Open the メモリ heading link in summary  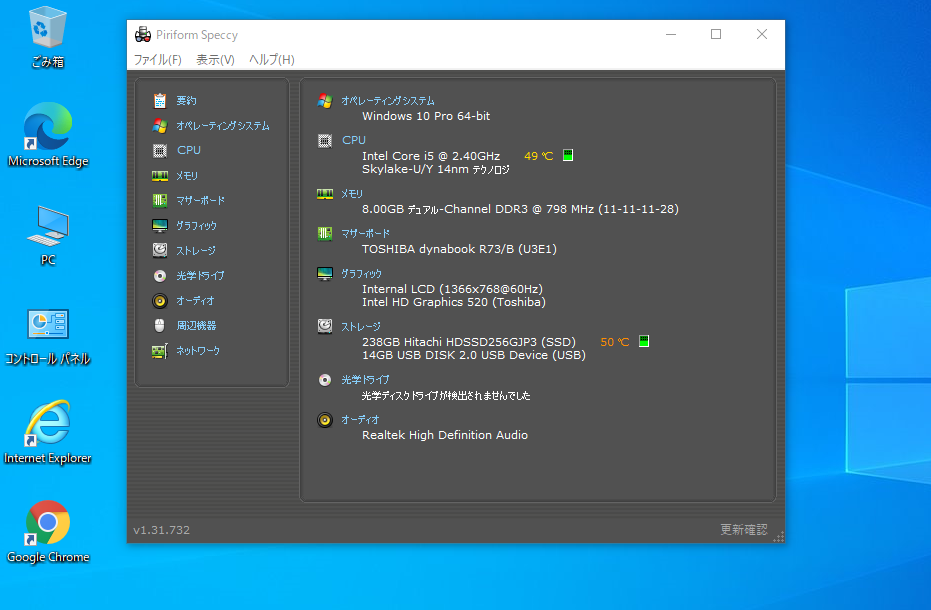coord(352,194)
